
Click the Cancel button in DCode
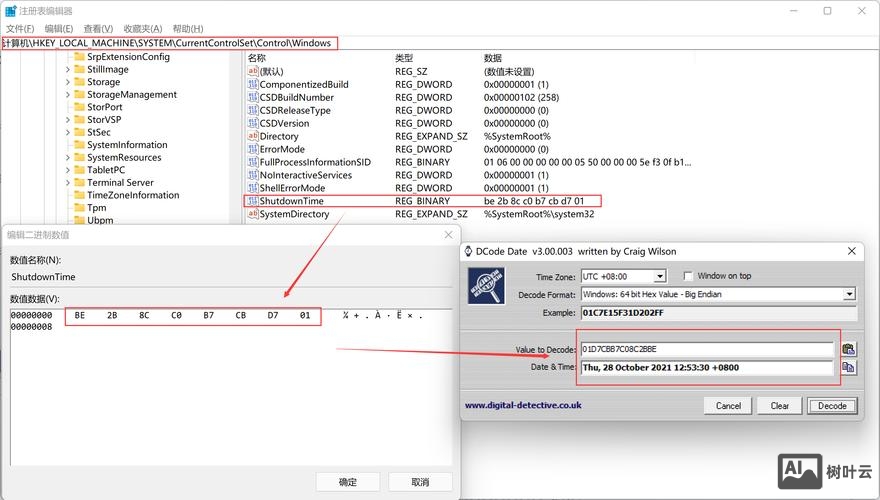pyautogui.click(x=728, y=406)
